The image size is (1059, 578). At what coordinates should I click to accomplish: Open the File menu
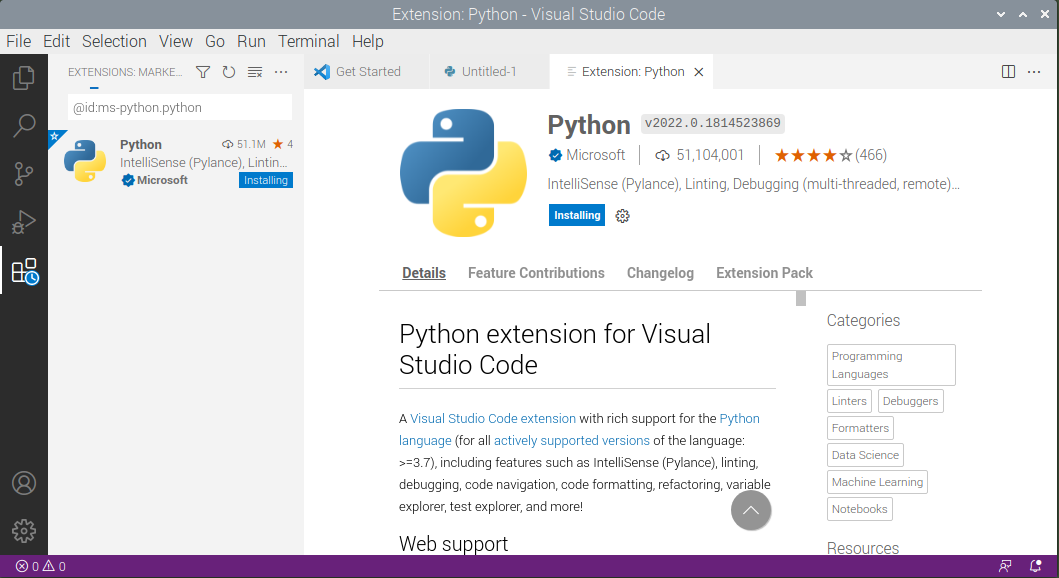pos(18,41)
